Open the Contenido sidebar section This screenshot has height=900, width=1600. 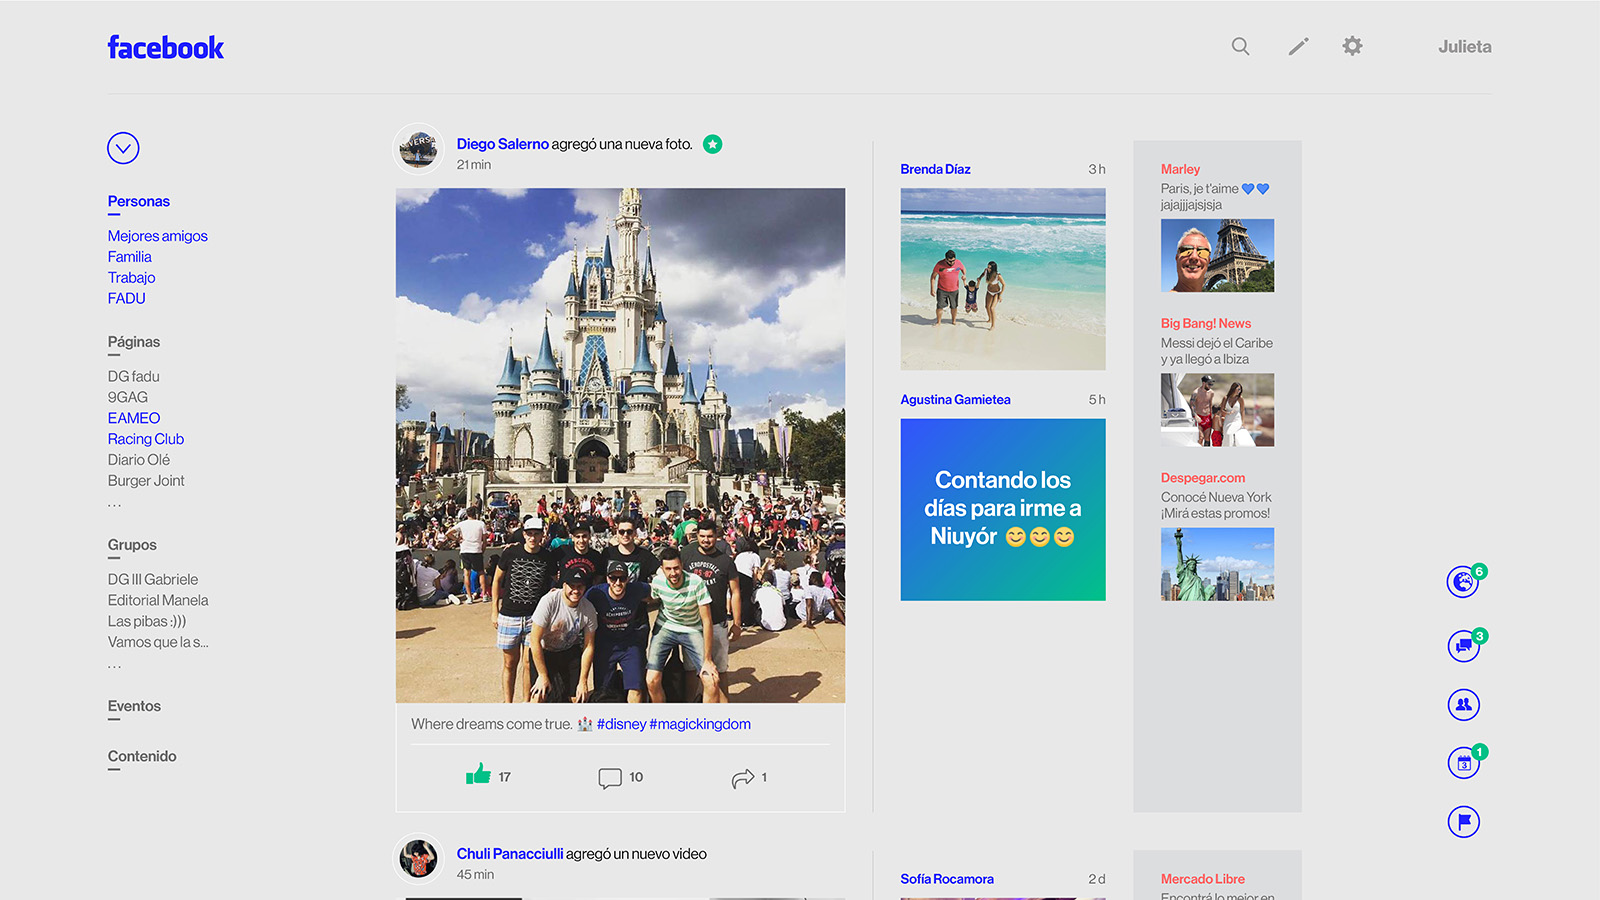tap(142, 756)
